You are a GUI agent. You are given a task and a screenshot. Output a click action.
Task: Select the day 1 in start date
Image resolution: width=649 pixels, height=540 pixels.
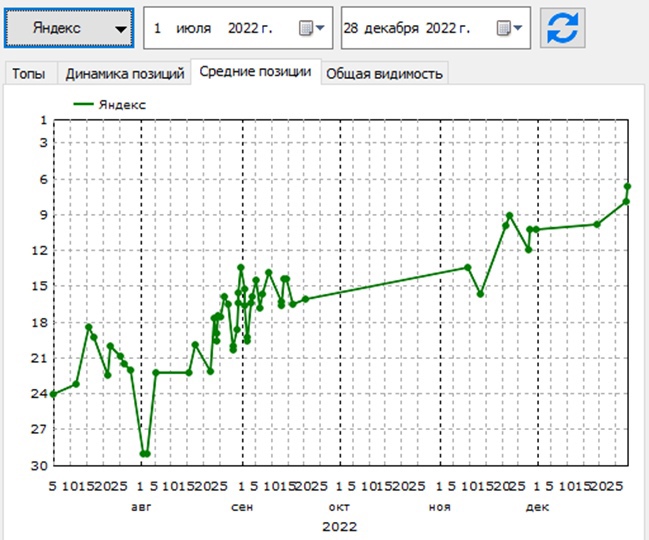click(158, 28)
